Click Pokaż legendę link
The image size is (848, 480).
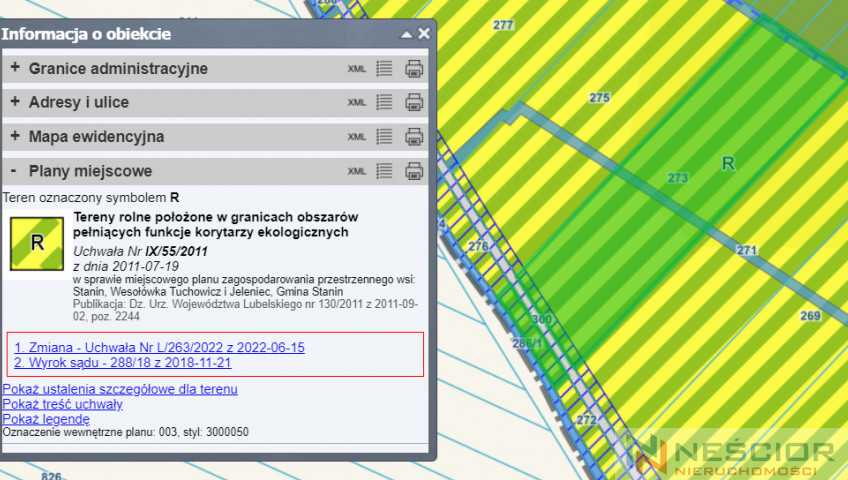(x=46, y=419)
